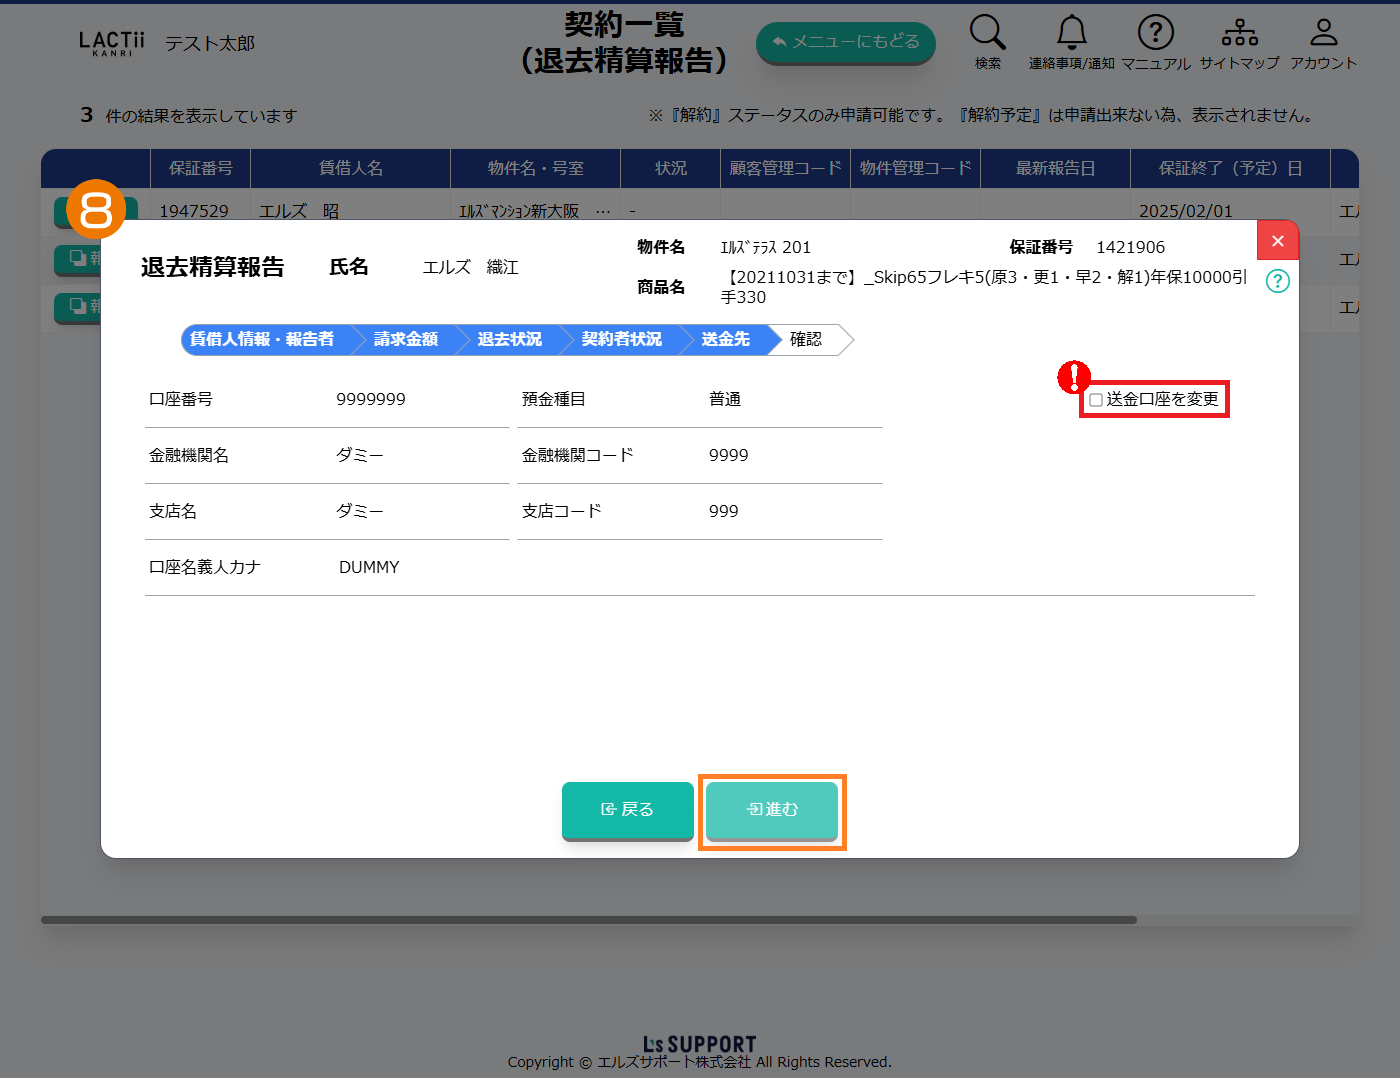The width and height of the screenshot is (1400, 1078).
Task: Open the search magnifier icon
Action: (987, 33)
